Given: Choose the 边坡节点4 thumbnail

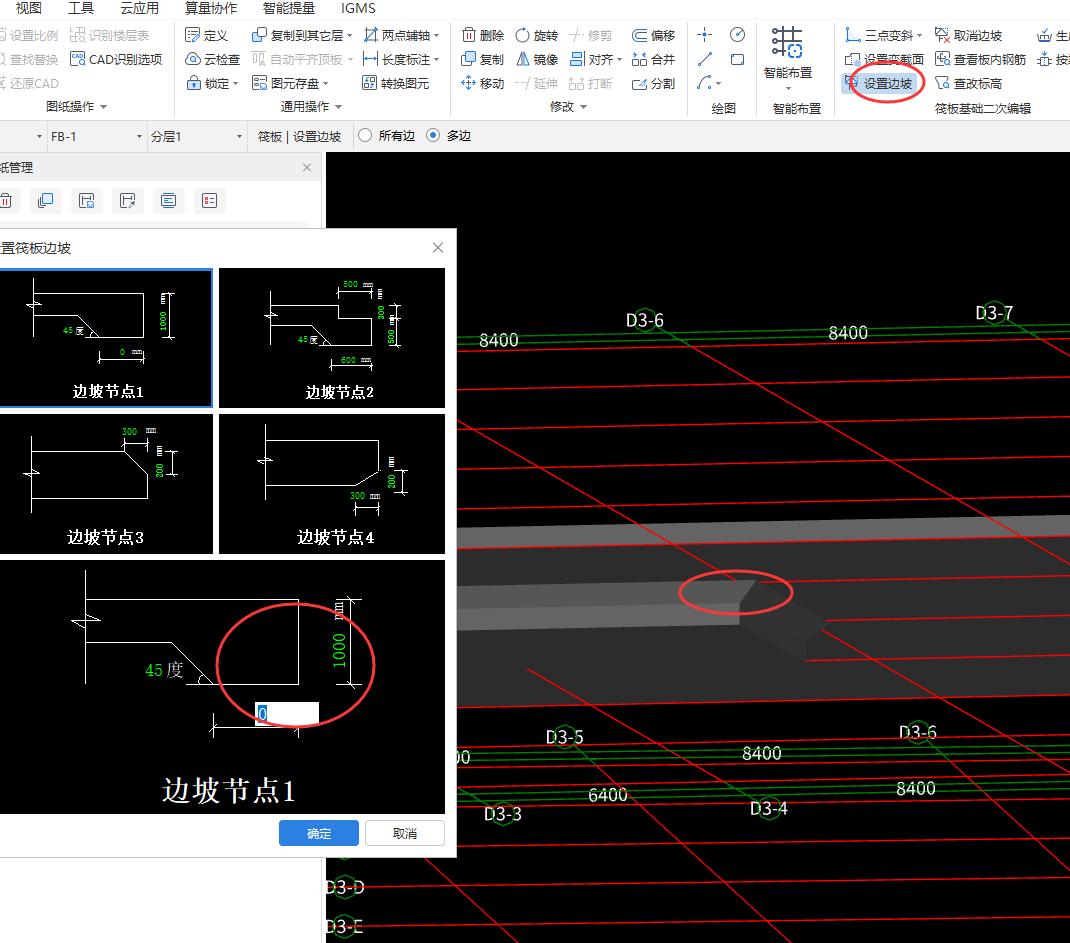Looking at the screenshot, I should (332, 484).
